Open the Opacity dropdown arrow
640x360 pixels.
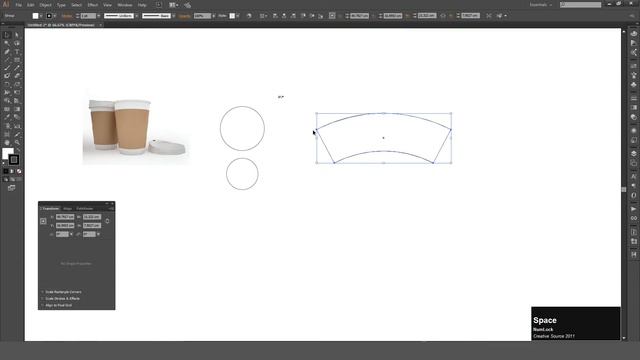pyautogui.click(x=214, y=16)
